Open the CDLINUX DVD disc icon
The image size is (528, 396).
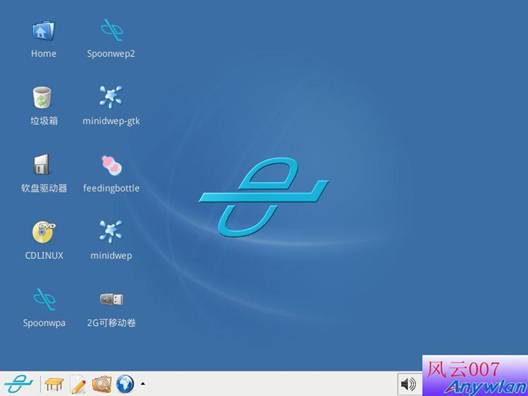click(x=44, y=232)
